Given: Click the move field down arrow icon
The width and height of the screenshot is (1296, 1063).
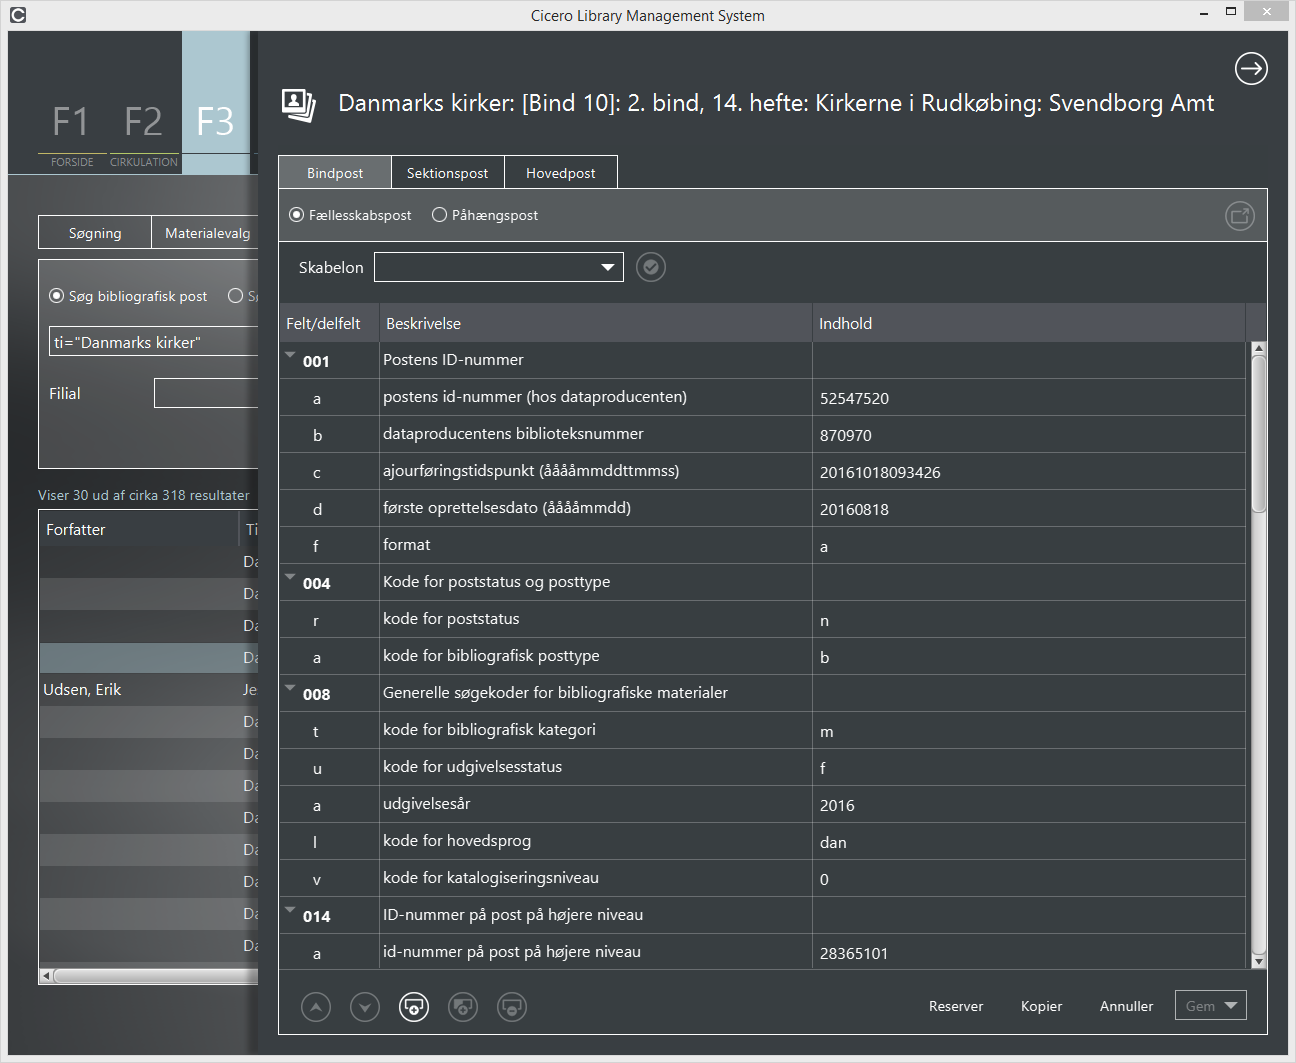Looking at the screenshot, I should [365, 1007].
